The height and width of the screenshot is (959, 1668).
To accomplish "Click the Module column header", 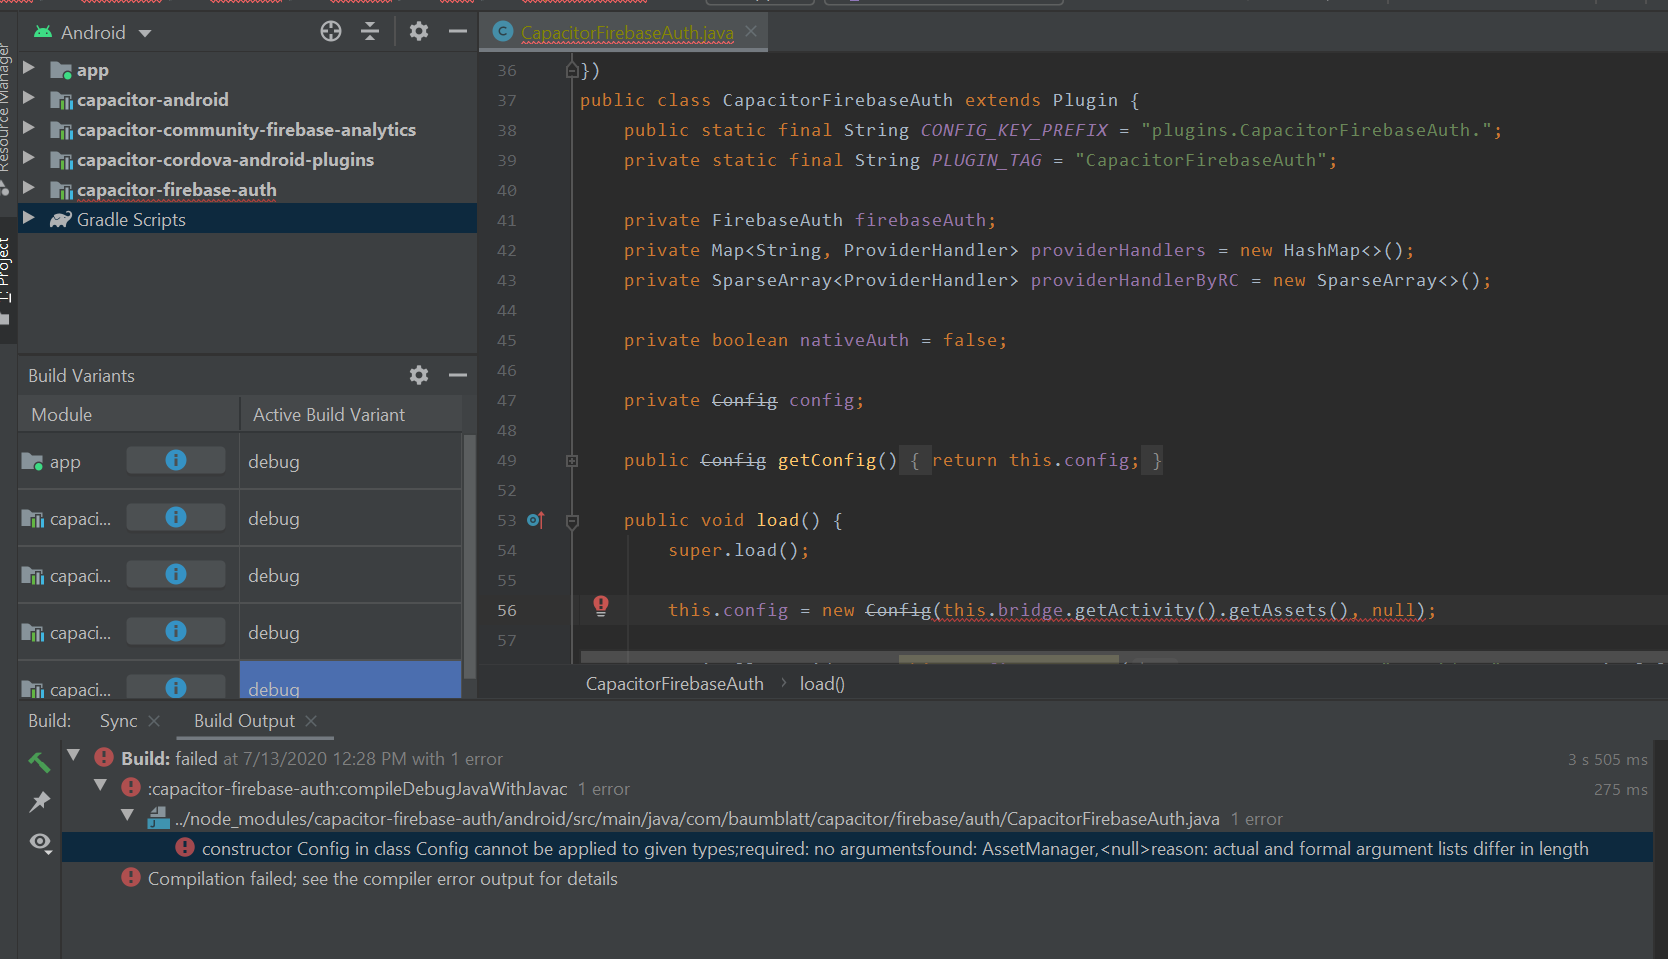I will 128,414.
